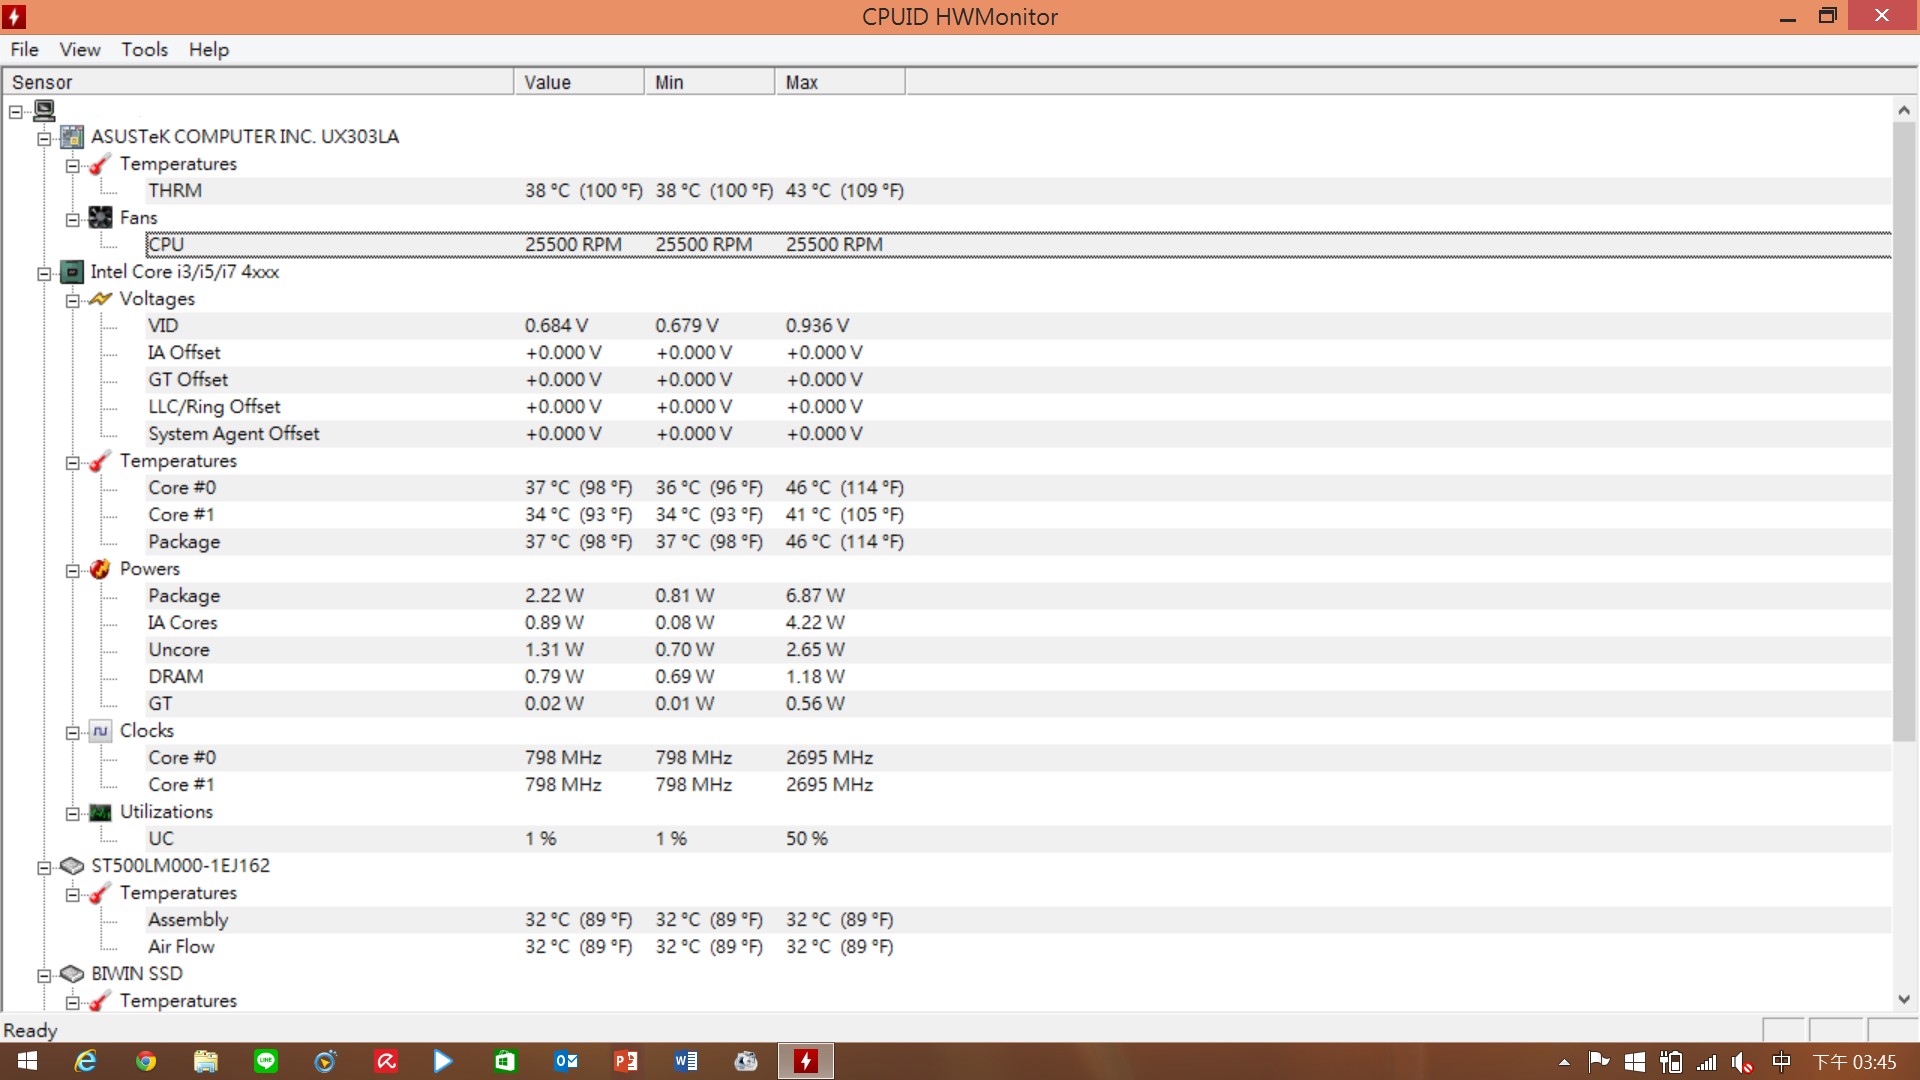Viewport: 1920px width, 1080px height.
Task: Collapse the ASUSTeK COMPUTER INC. UX303LA node
Action: tap(44, 138)
